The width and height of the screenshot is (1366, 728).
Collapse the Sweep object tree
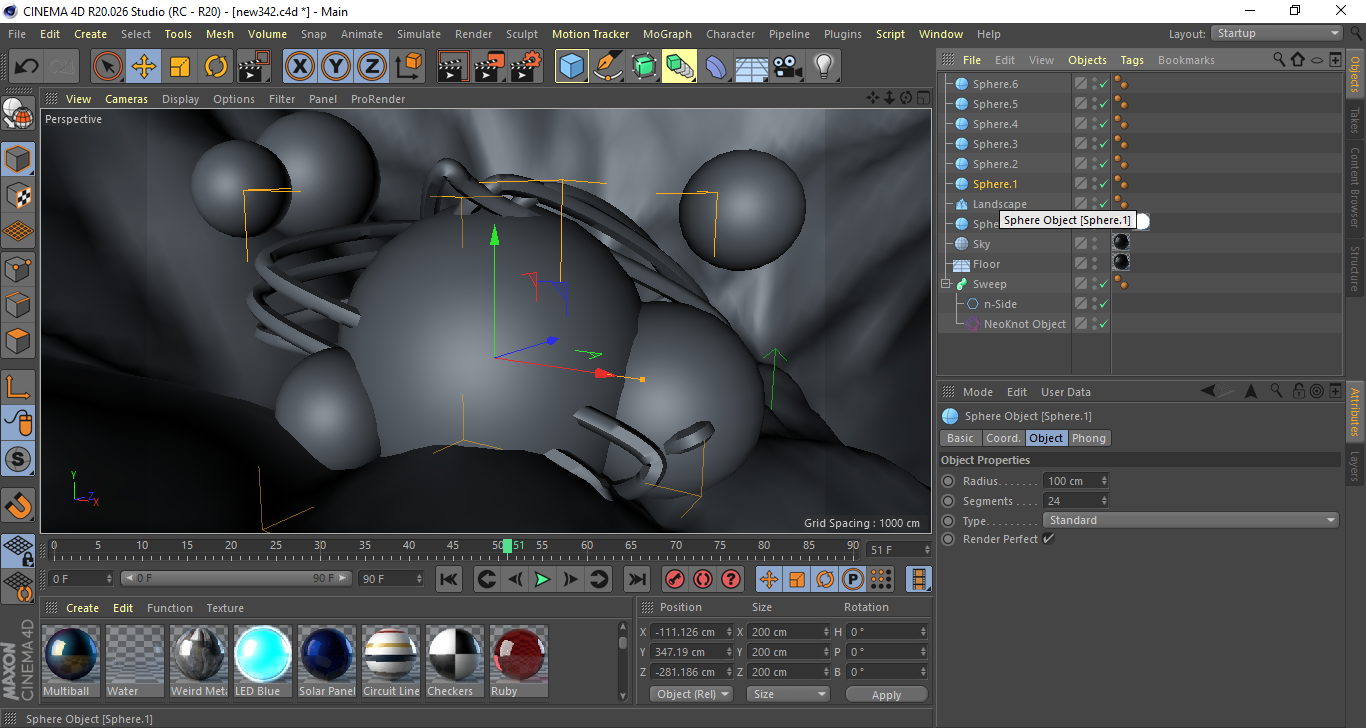tap(945, 284)
